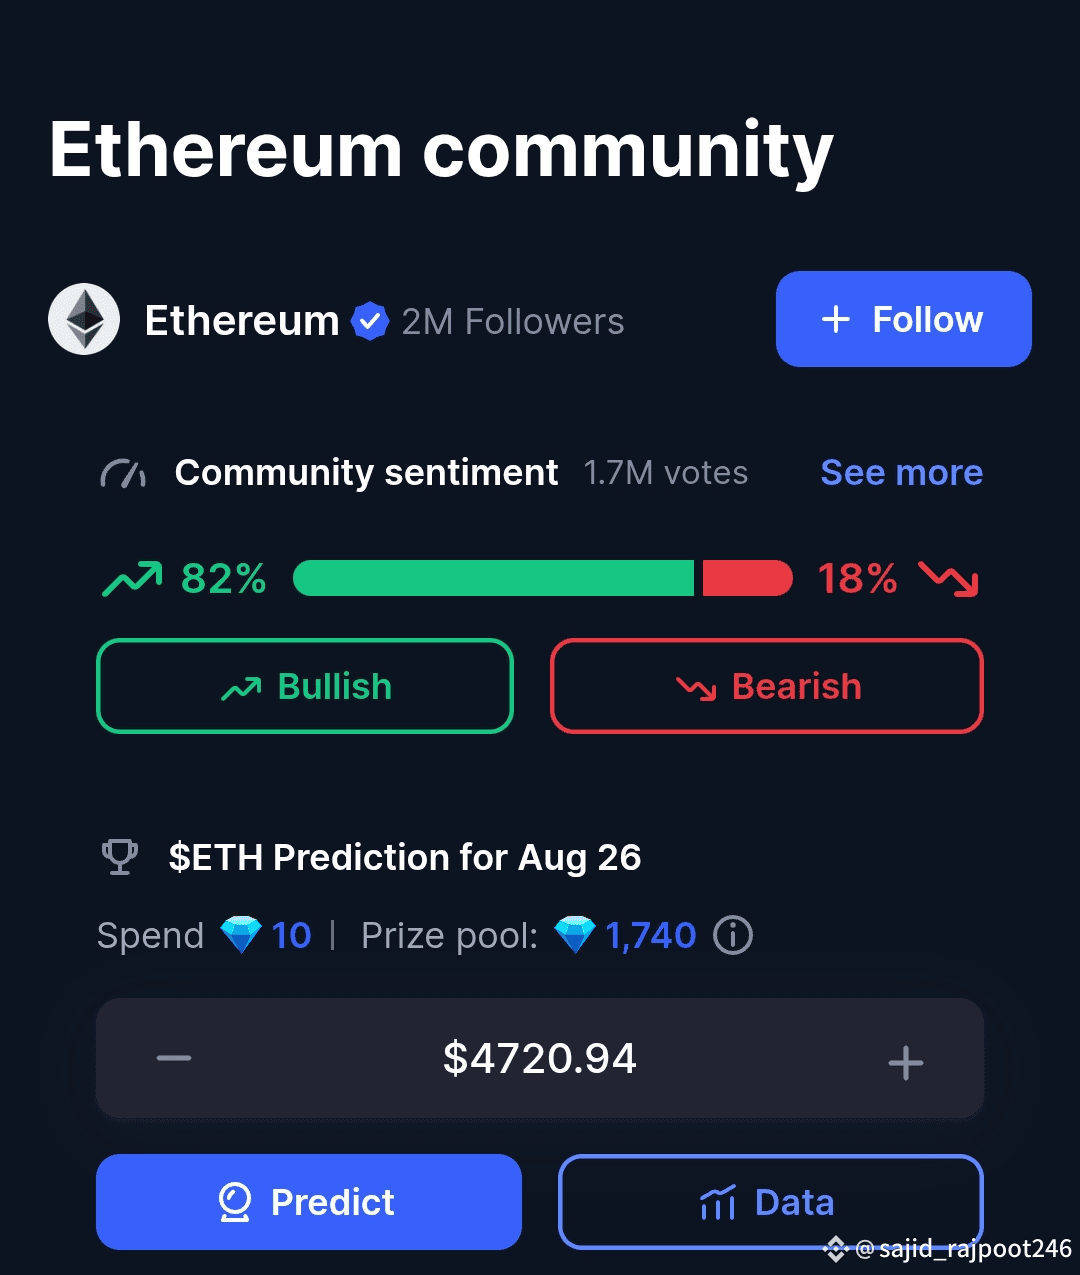Increase prediction price with plus button
This screenshot has width=1080, height=1275.
906,1062
